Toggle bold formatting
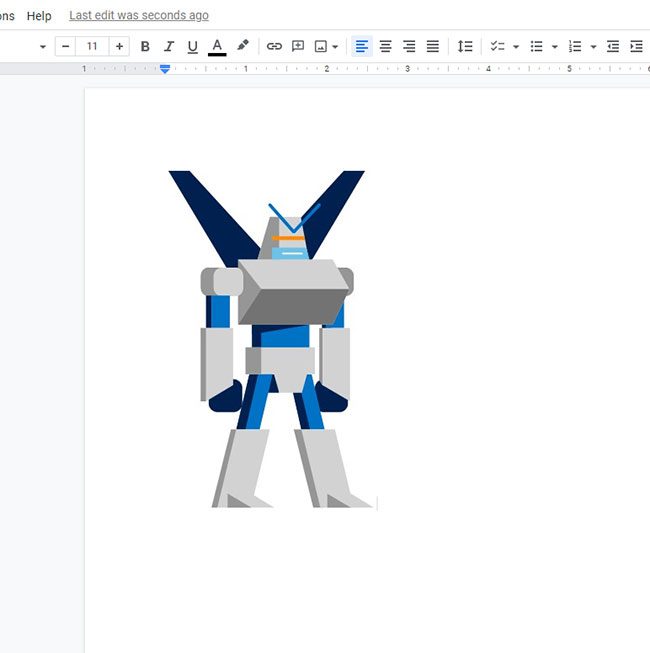This screenshot has width=650, height=653. [145, 47]
